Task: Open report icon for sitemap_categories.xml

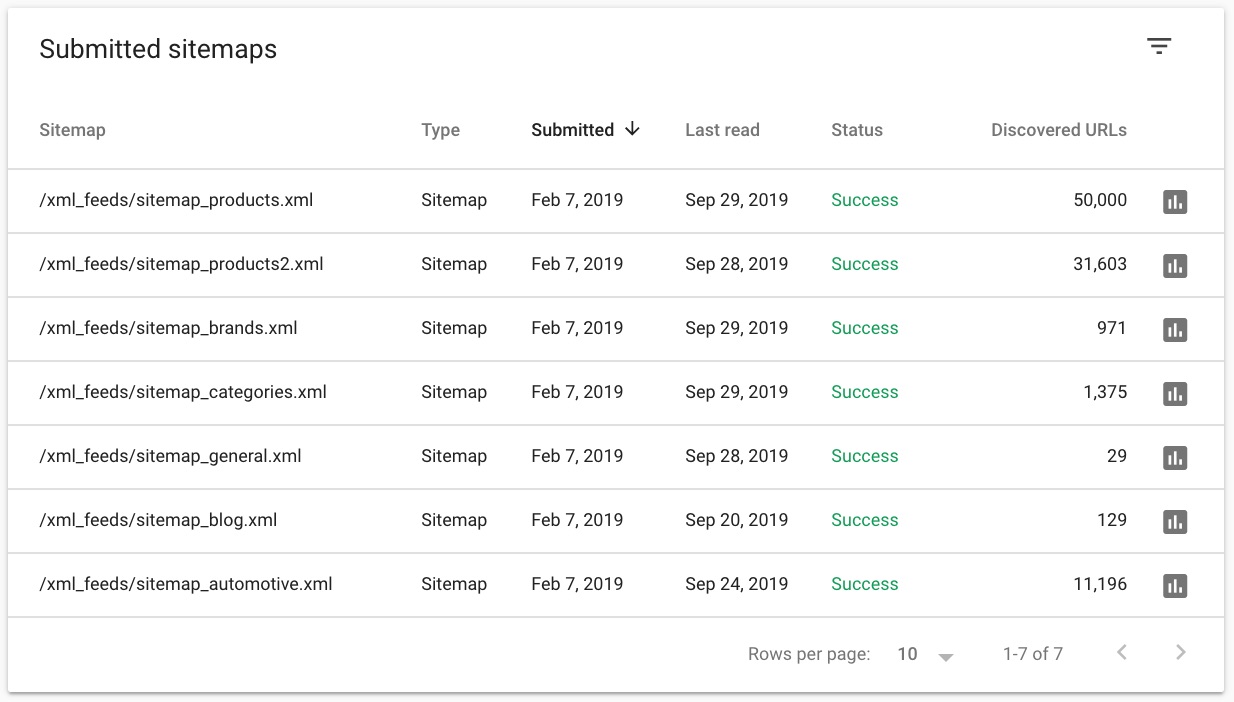Action: tap(1175, 392)
